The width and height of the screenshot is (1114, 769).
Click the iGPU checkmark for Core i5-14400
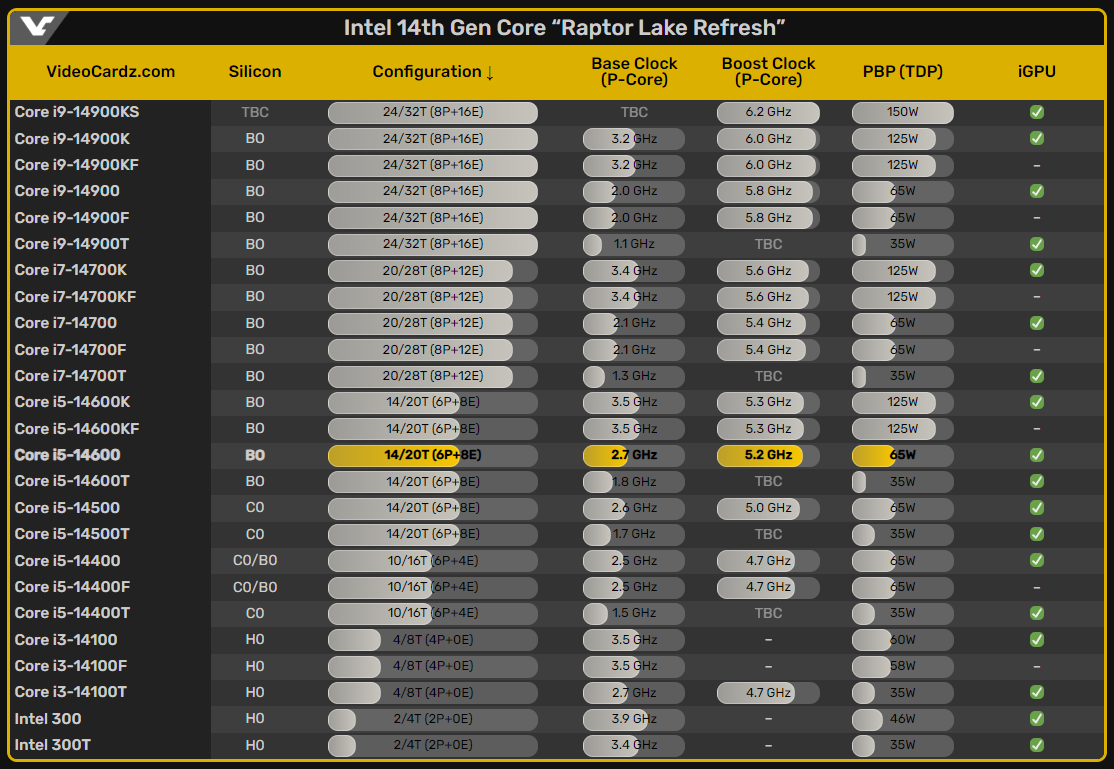coord(1037,560)
